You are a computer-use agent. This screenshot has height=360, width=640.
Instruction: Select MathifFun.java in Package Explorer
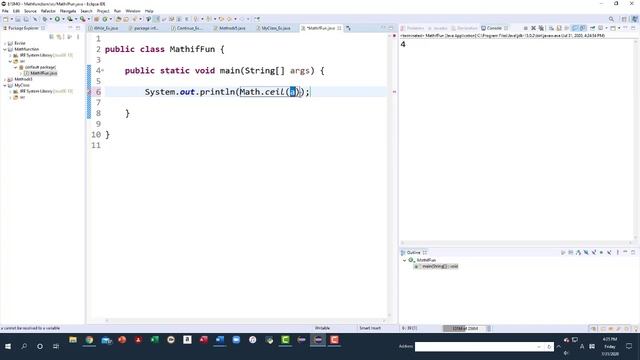point(43,73)
